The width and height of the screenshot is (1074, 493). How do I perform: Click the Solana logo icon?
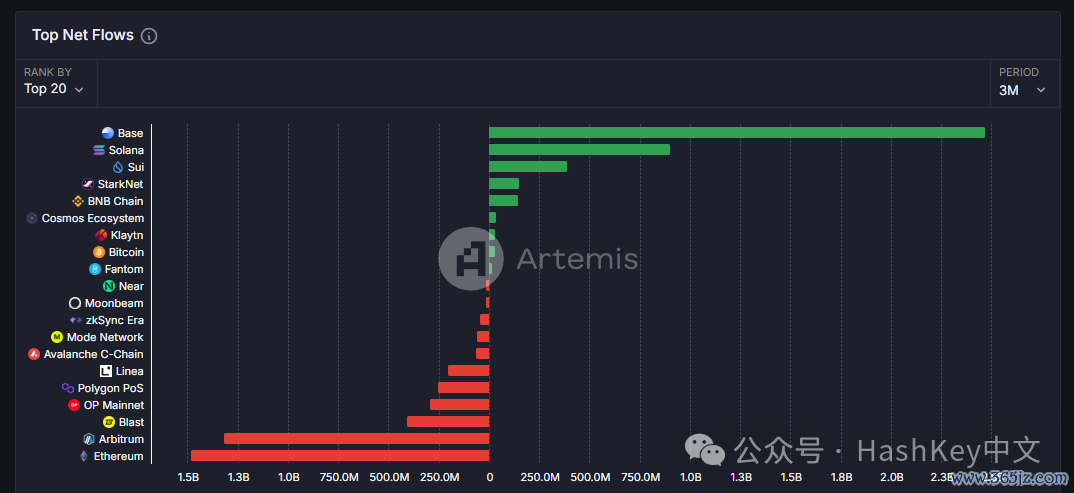99,150
